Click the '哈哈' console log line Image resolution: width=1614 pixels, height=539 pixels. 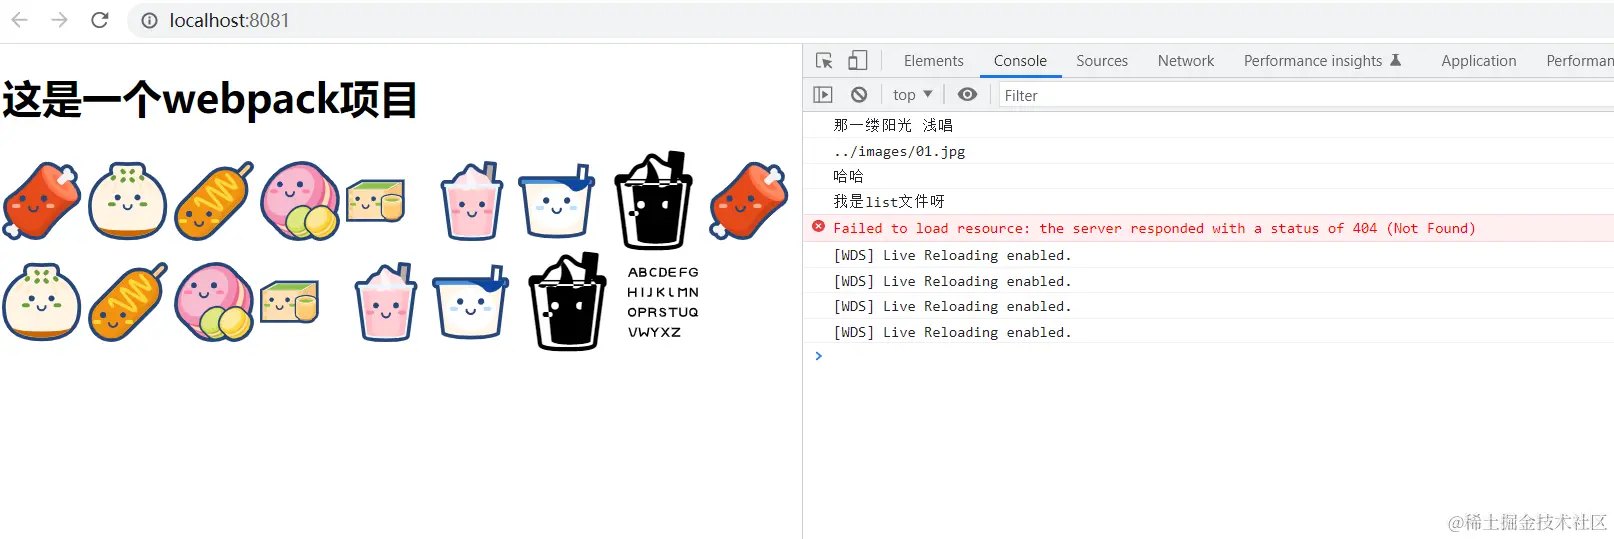(848, 176)
